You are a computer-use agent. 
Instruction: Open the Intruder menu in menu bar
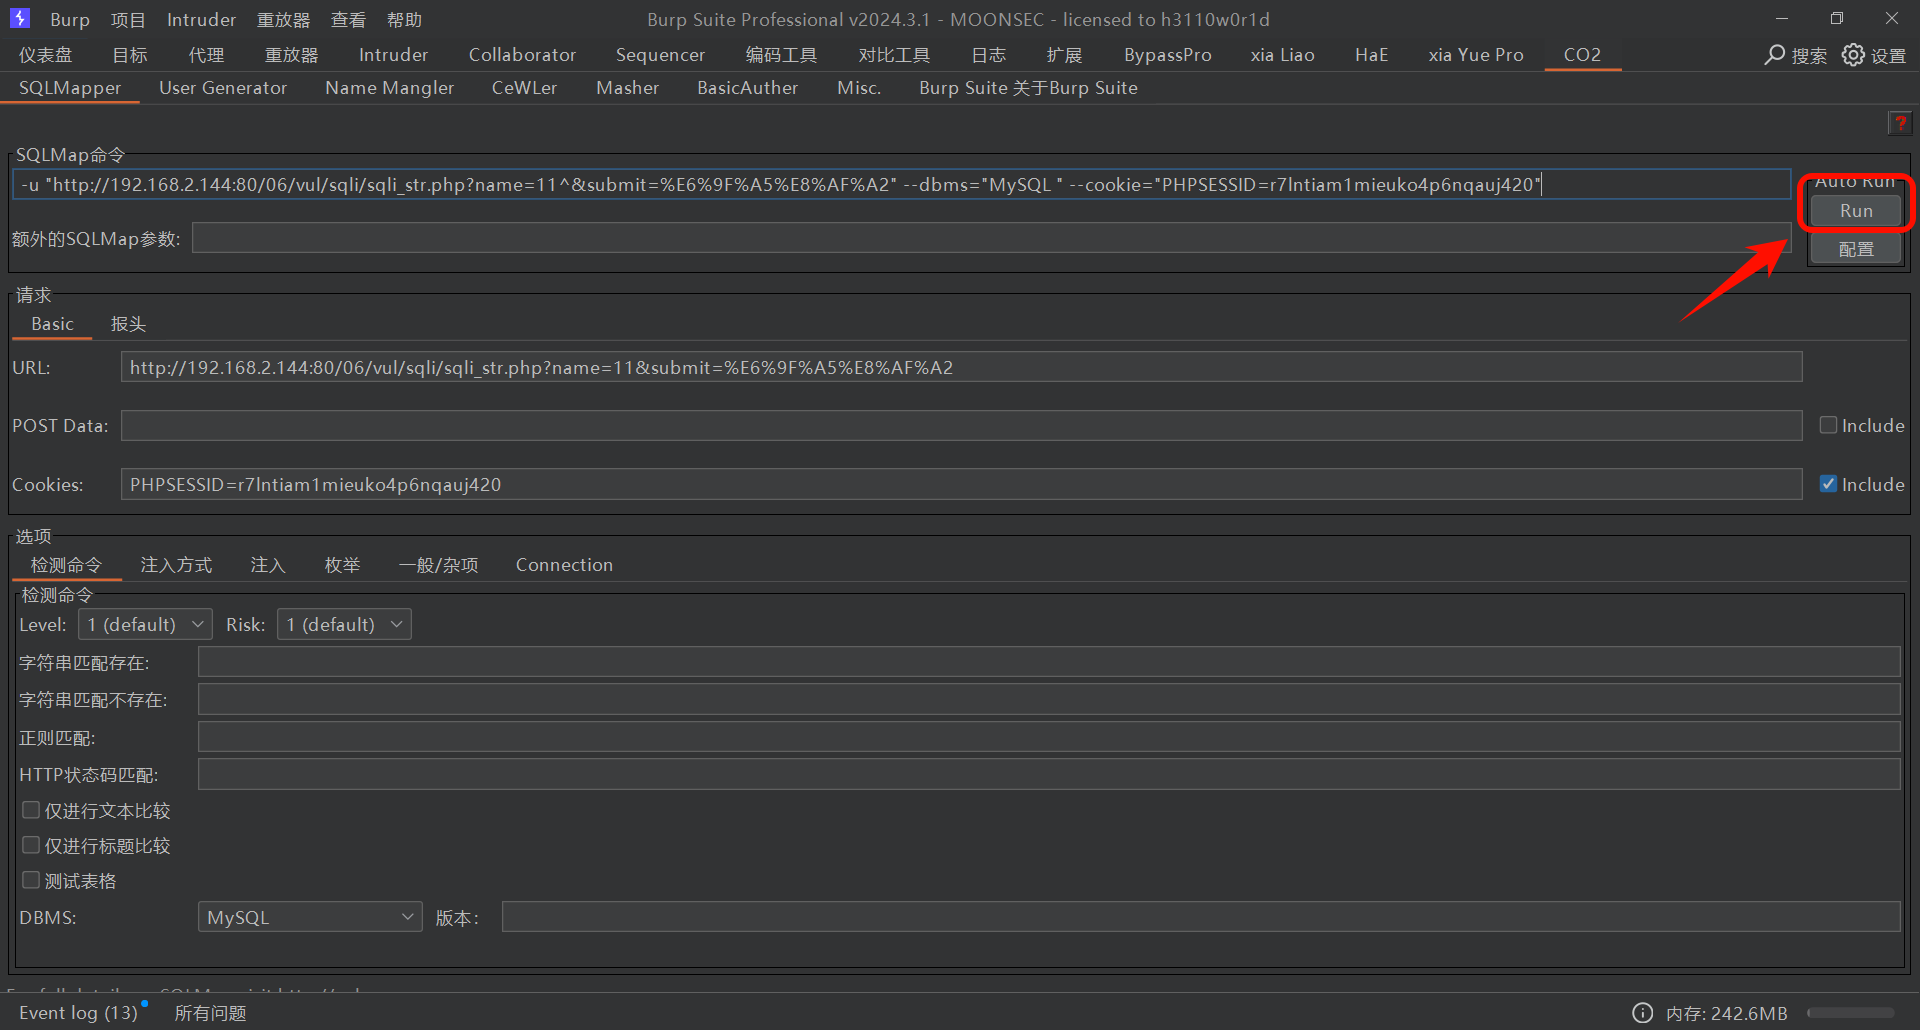(x=201, y=20)
